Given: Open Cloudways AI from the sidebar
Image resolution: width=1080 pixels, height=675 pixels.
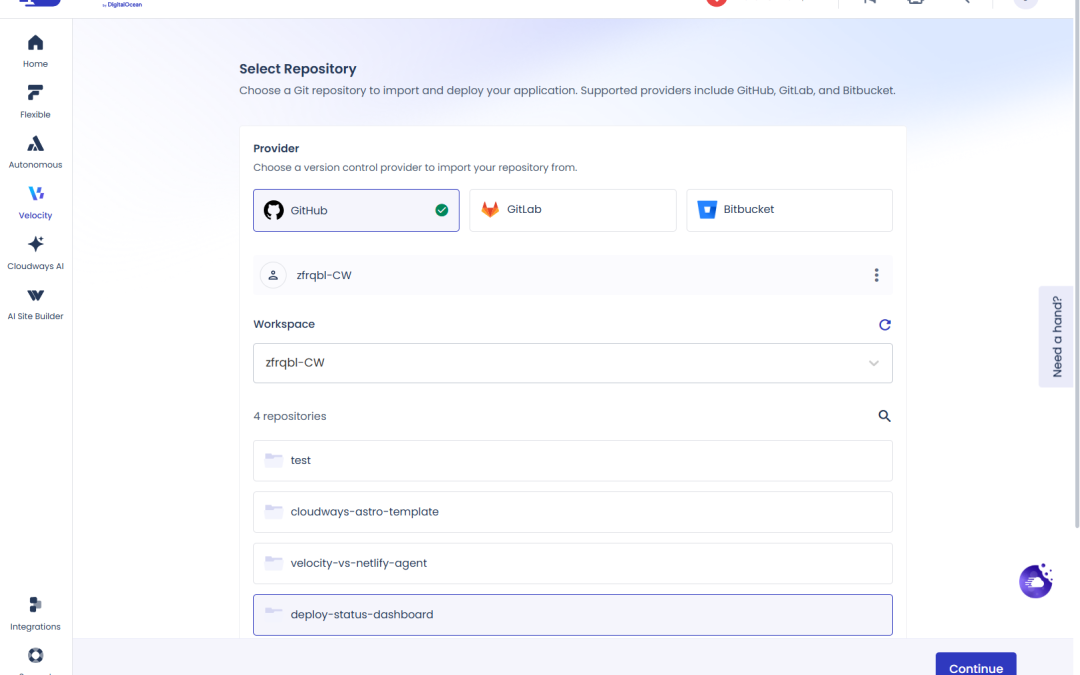Looking at the screenshot, I should click(35, 253).
